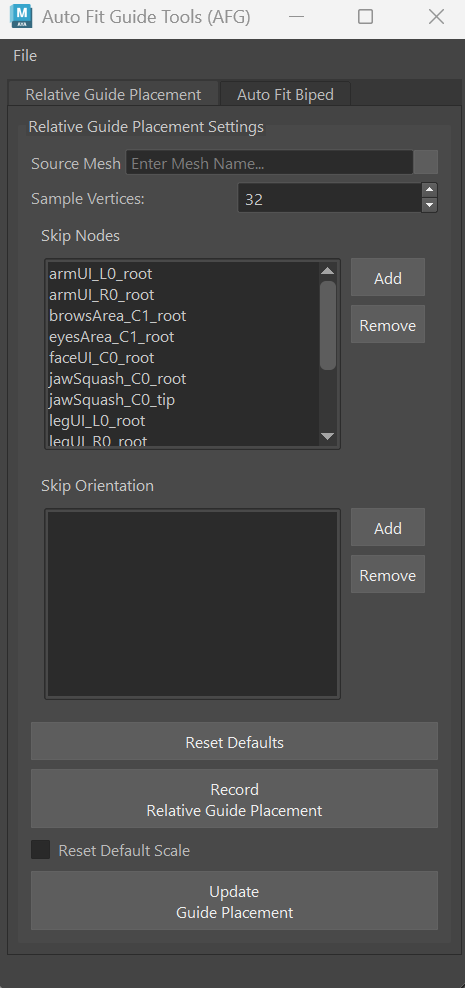Viewport: 465px width, 988px height.
Task: Select armUI_L0_root in Skip Nodes list
Action: [x=183, y=273]
